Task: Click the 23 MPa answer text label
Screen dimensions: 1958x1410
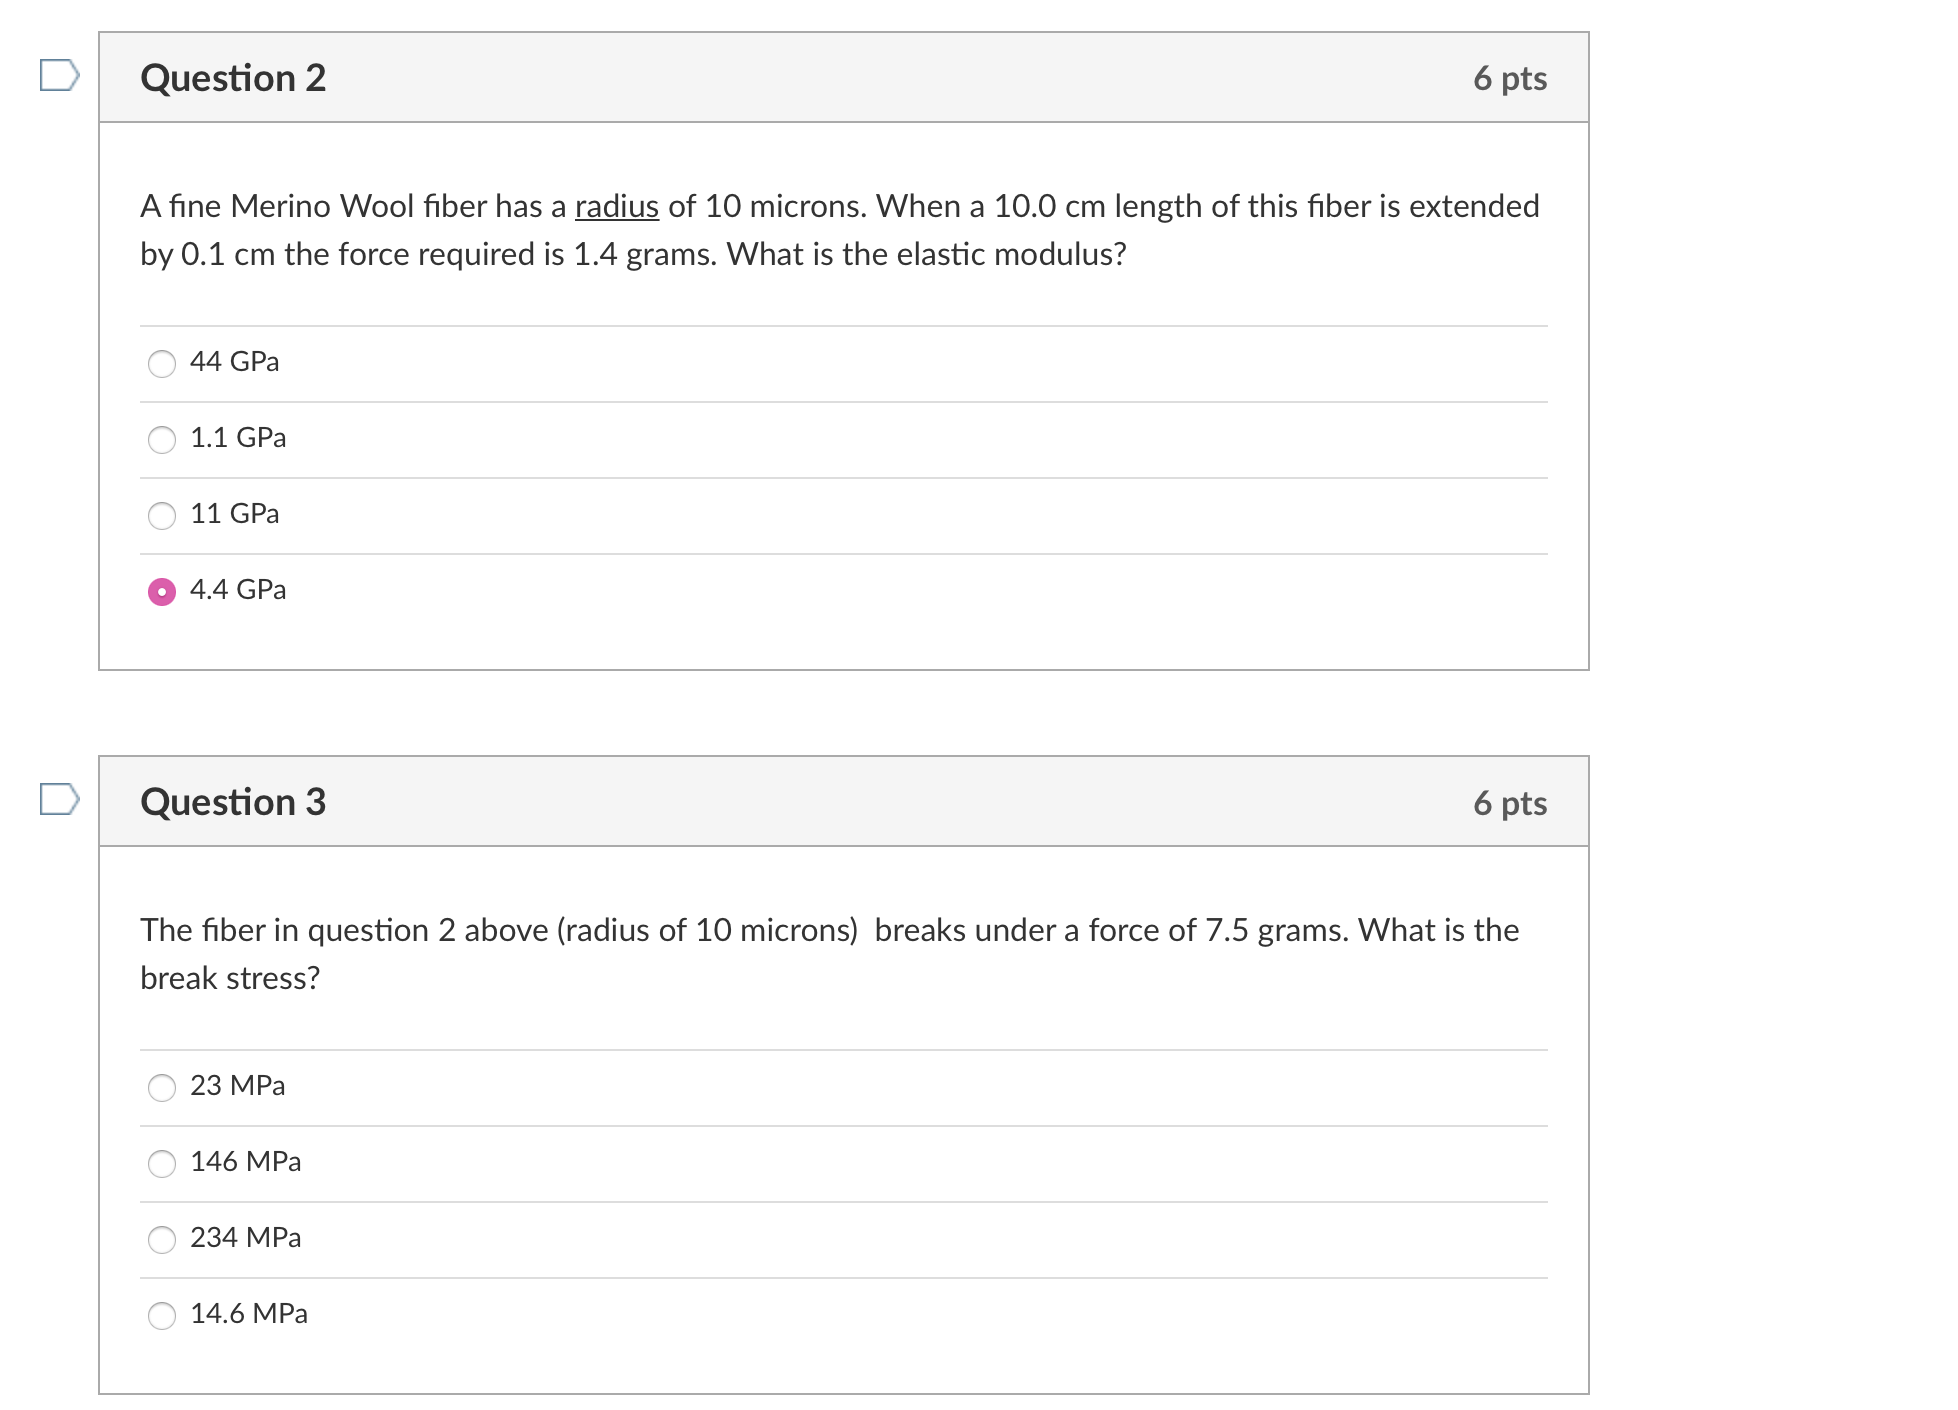Action: tap(238, 1086)
